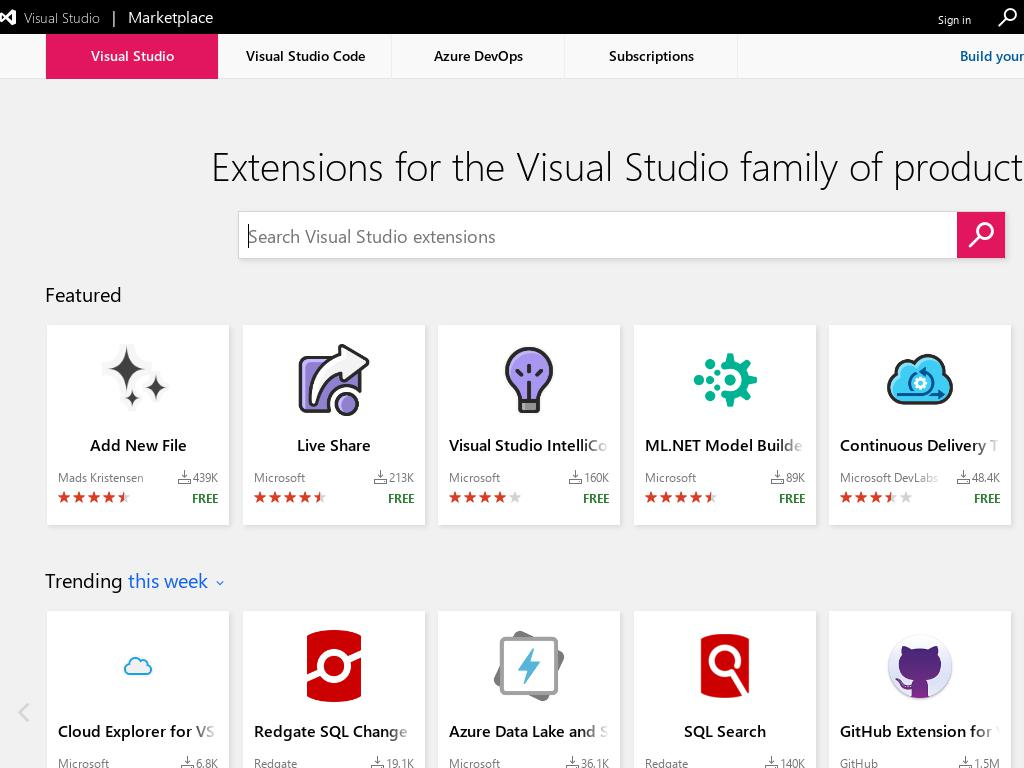Click the download icon beside 439K
The width and height of the screenshot is (1024, 768).
pos(184,477)
